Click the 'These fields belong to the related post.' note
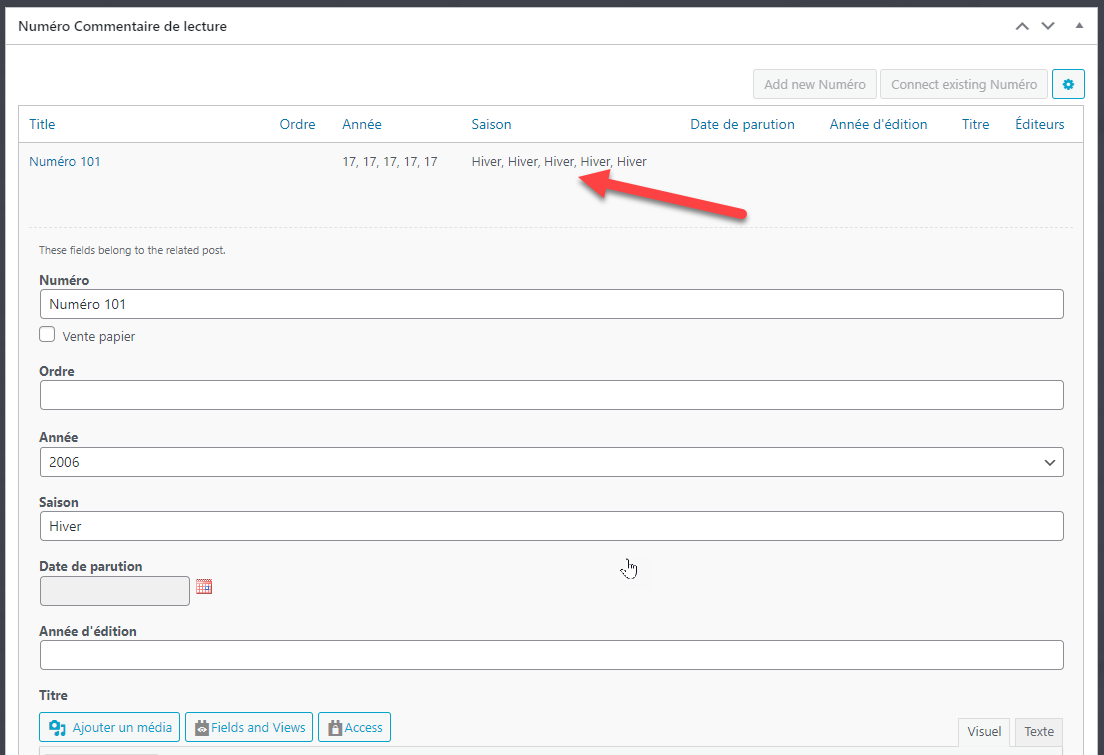 [132, 250]
